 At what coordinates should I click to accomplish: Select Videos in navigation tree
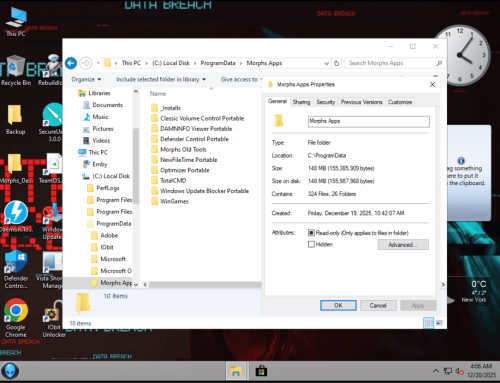click(x=96, y=141)
